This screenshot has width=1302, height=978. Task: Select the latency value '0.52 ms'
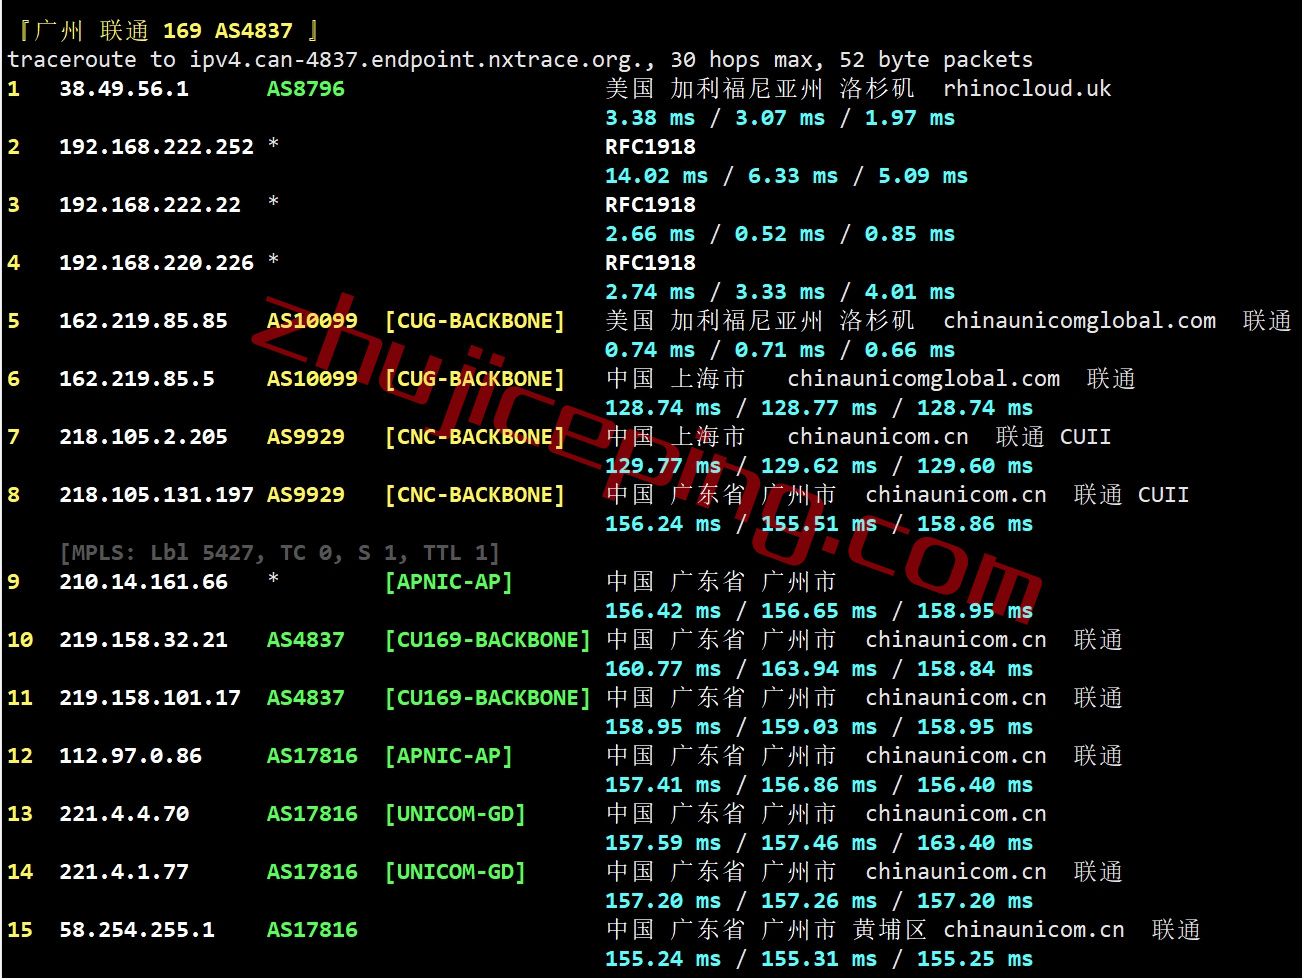pos(780,234)
